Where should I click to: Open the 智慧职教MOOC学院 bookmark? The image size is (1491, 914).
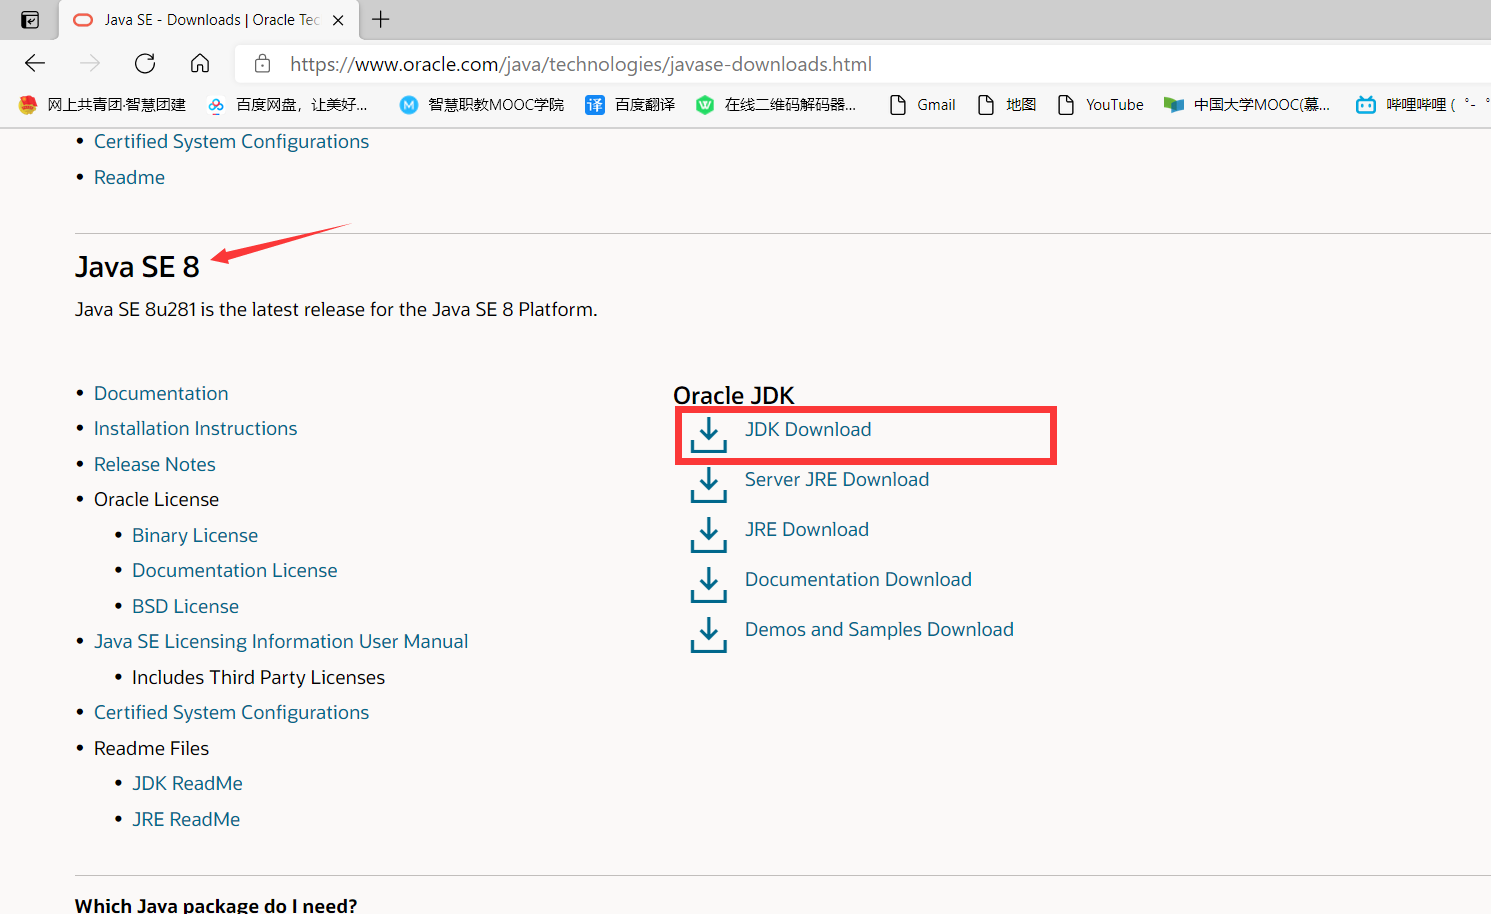(481, 105)
